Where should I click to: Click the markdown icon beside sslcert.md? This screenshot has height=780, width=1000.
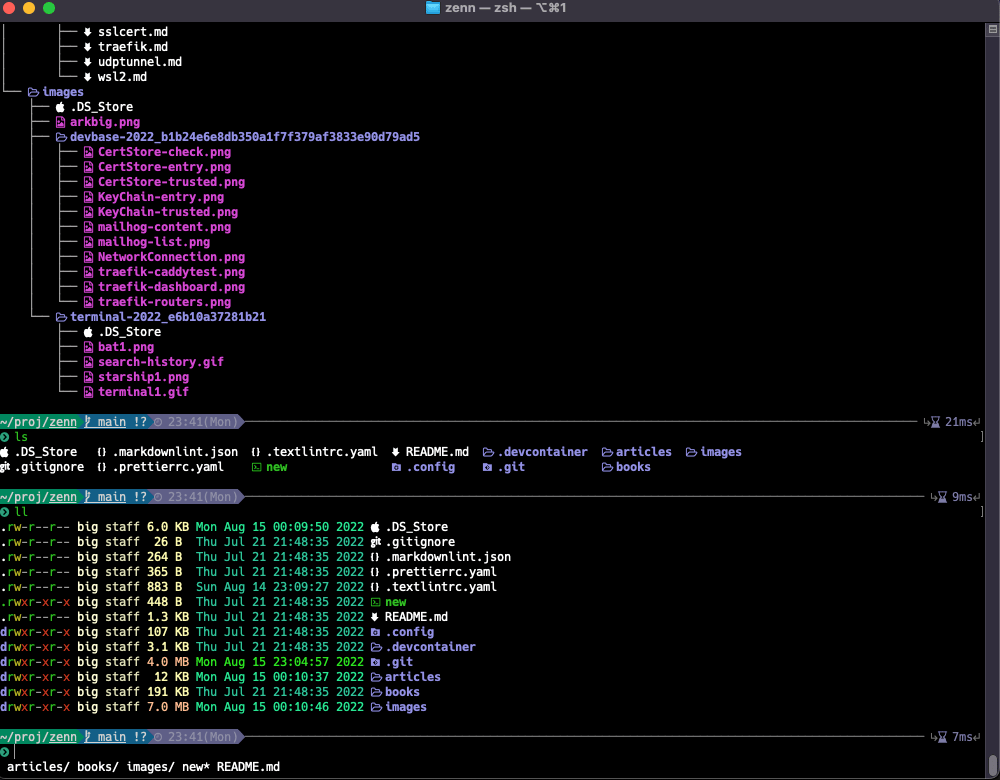coord(87,32)
